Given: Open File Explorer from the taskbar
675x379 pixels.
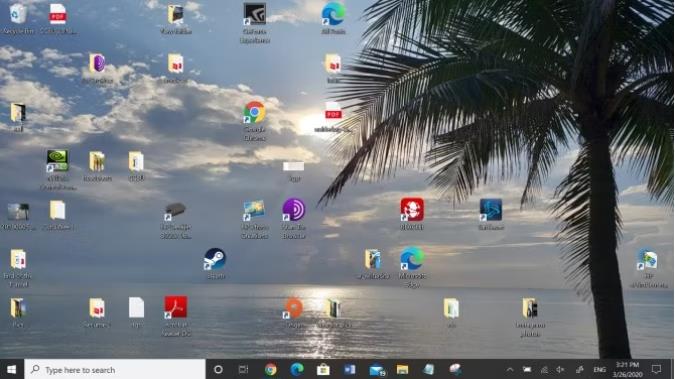Looking at the screenshot, I should 403,370.
